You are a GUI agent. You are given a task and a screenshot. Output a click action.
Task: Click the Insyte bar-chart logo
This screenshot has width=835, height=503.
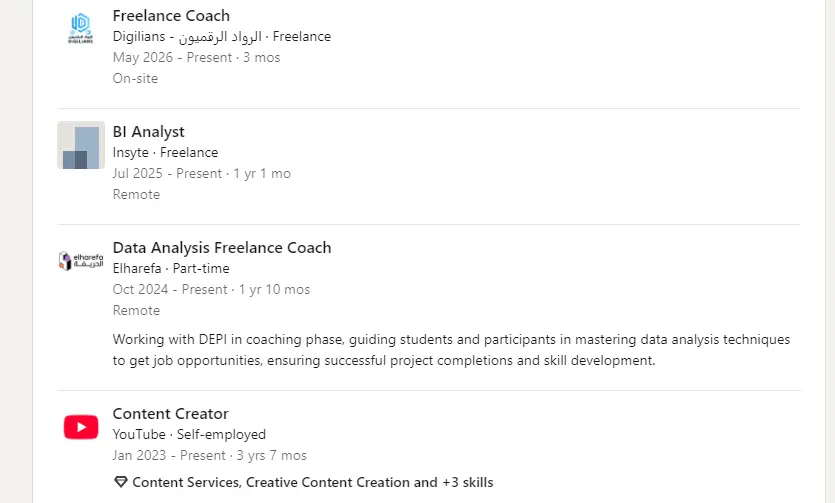[81, 145]
